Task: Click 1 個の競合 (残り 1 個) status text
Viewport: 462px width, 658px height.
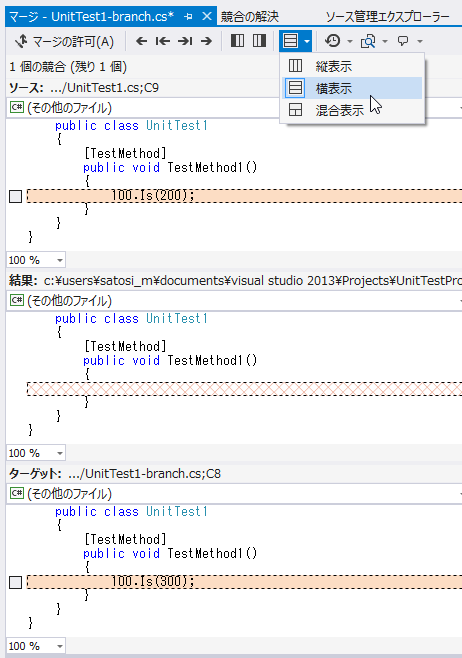Action: pyautogui.click(x=68, y=67)
